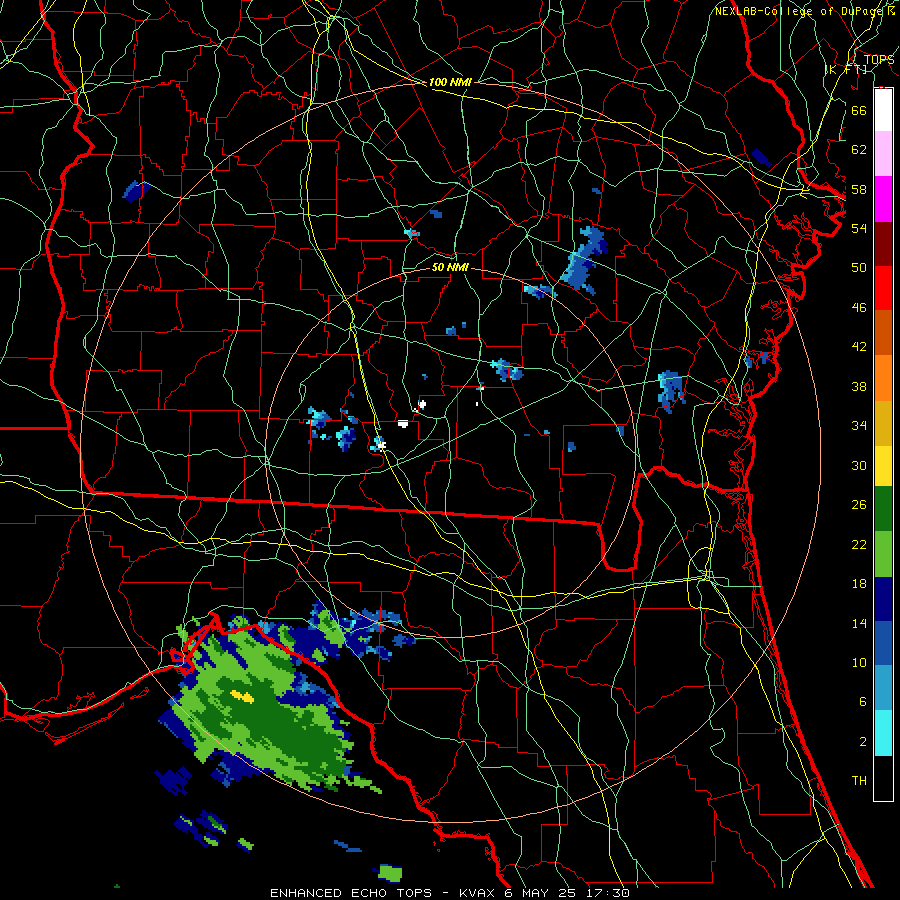Select the light green legend swatch

click(x=883, y=554)
